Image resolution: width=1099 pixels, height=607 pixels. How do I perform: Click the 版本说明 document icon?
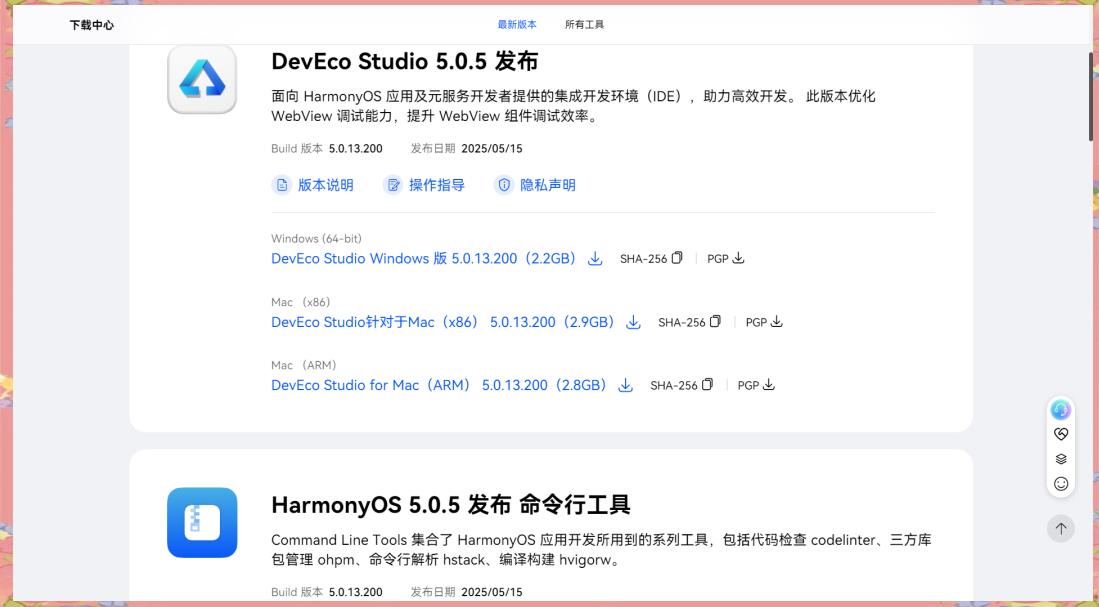[x=282, y=185]
